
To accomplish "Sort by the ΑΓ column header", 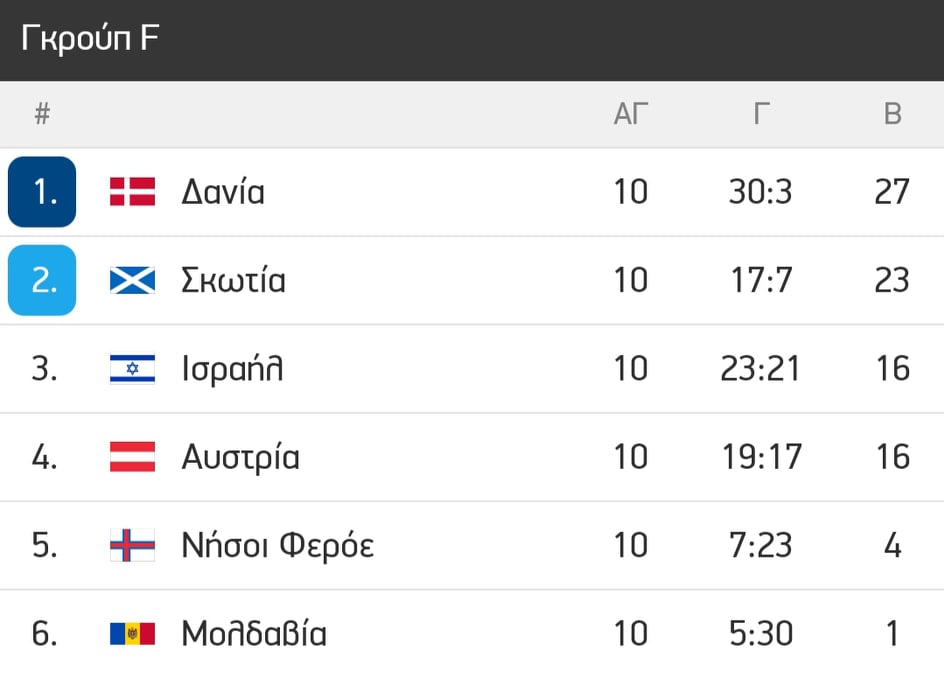I will pyautogui.click(x=630, y=114).
